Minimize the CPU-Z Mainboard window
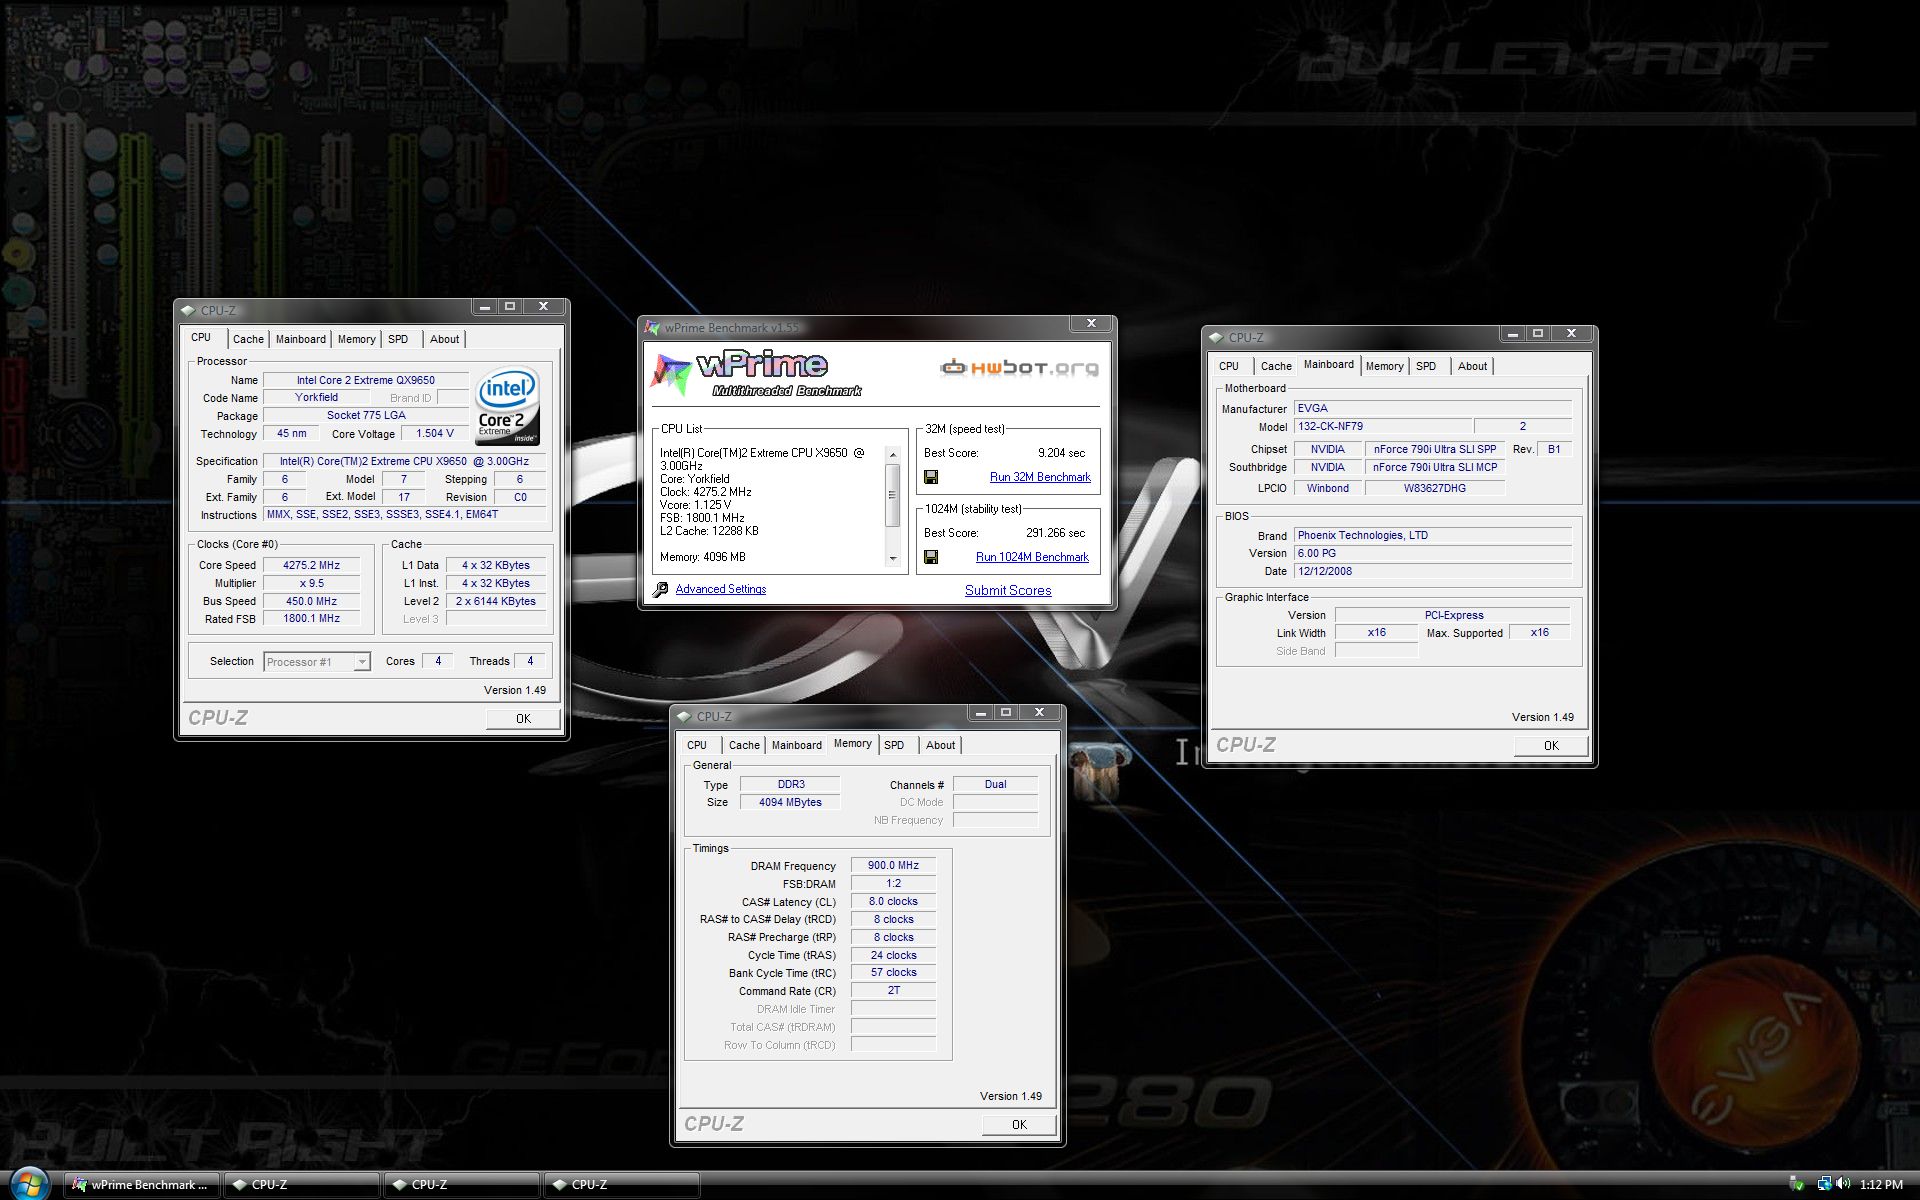 (1512, 333)
